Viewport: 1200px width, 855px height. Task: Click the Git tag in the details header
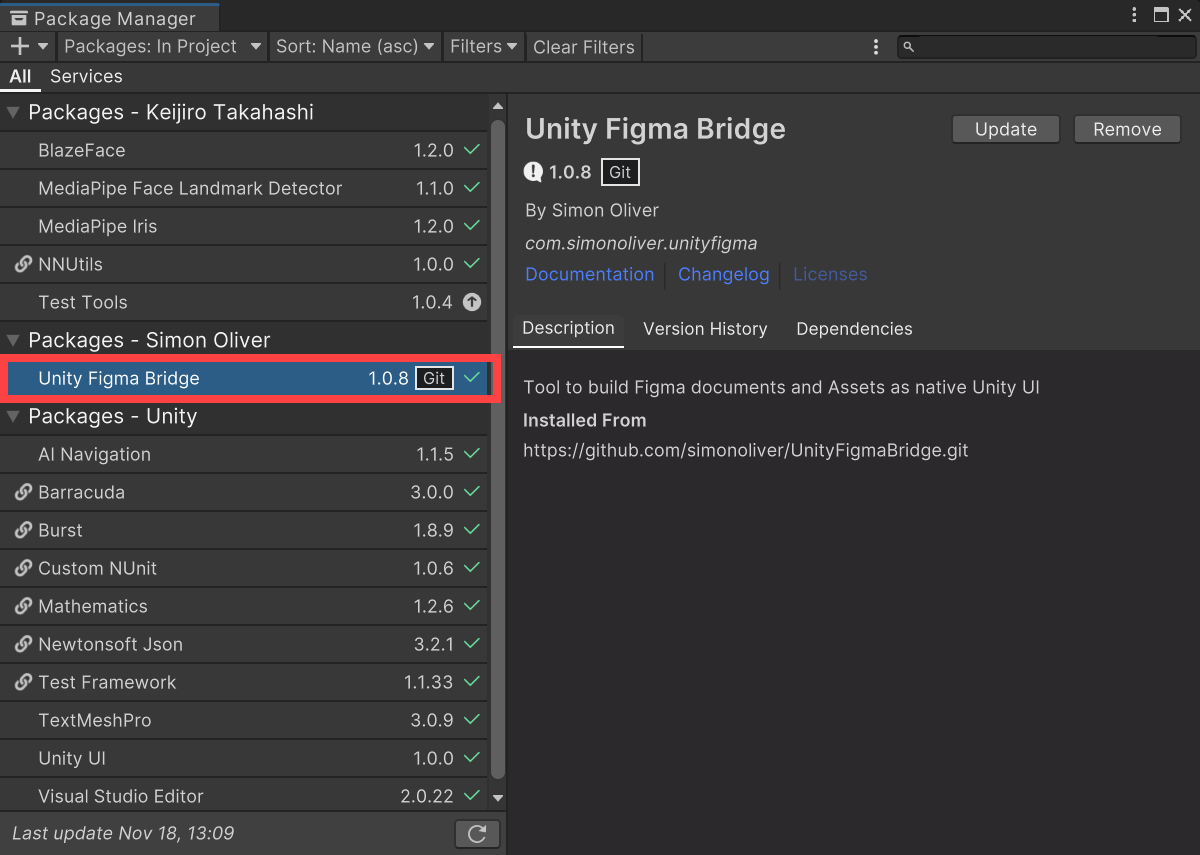[620, 172]
